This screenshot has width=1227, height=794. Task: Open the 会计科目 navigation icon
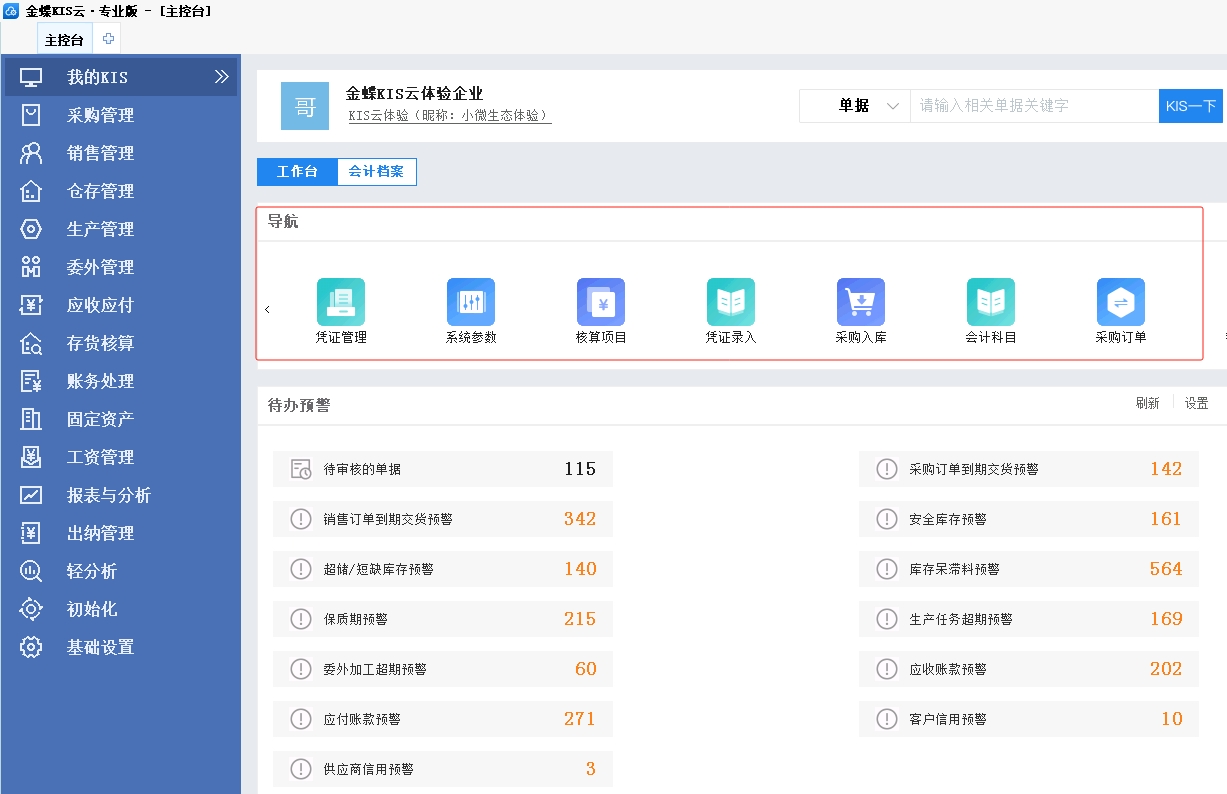[x=991, y=302]
